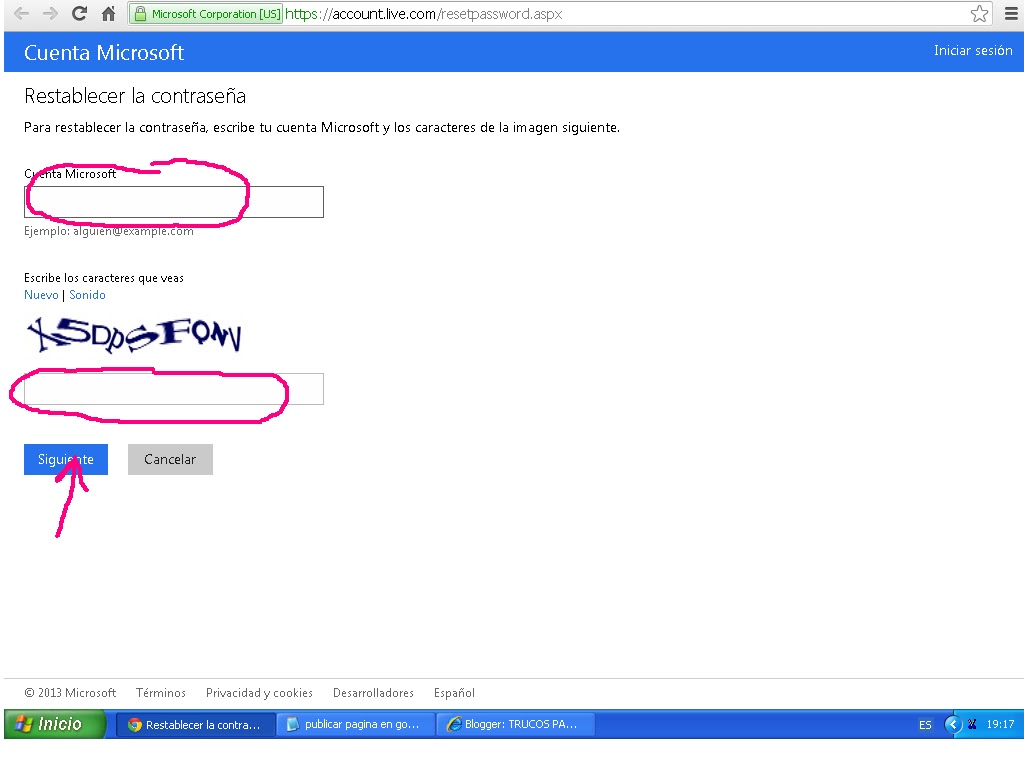The width and height of the screenshot is (1024, 768).
Task: Click the address bar URL
Action: click(x=423, y=14)
